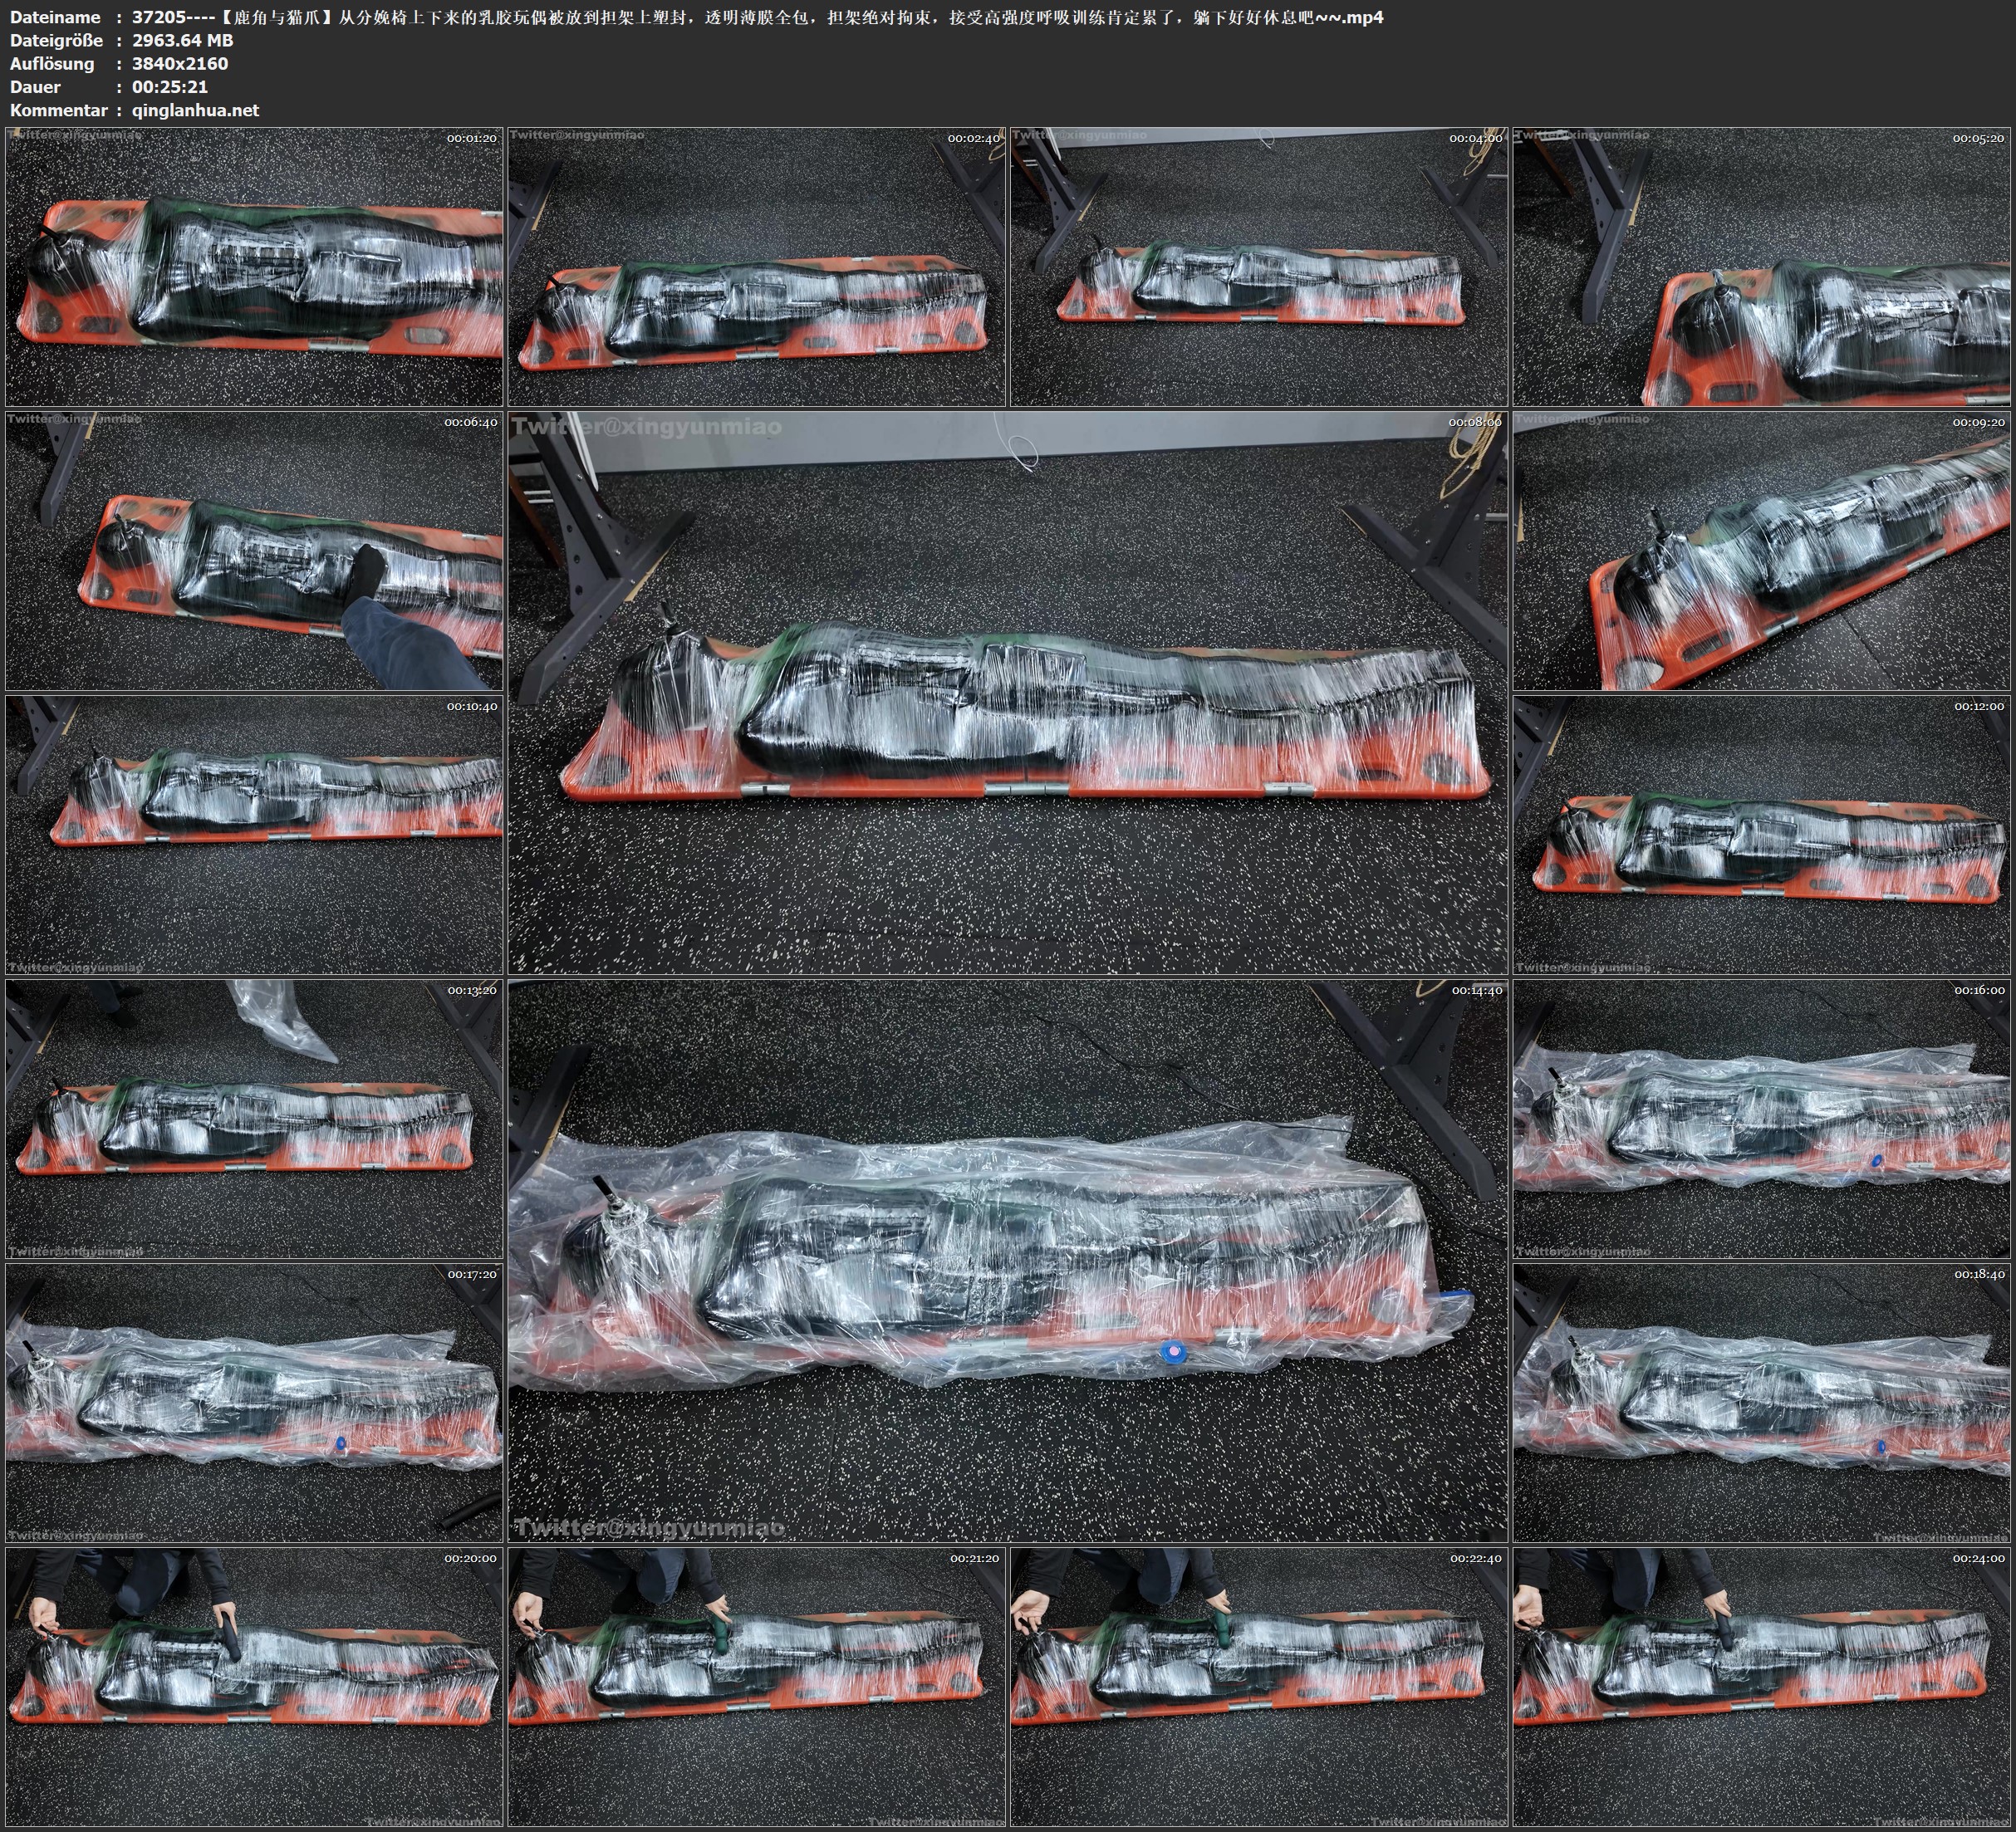2016x1832 pixels.
Task: Select the frame at 00:22:40
Action: tap(1258, 1686)
